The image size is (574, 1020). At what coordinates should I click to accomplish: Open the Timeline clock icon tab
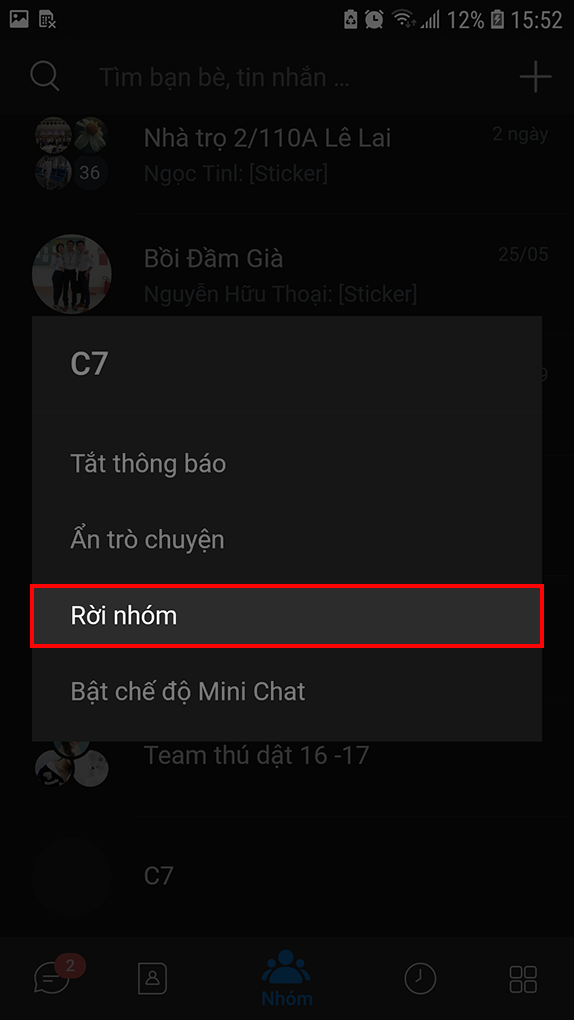[420, 978]
